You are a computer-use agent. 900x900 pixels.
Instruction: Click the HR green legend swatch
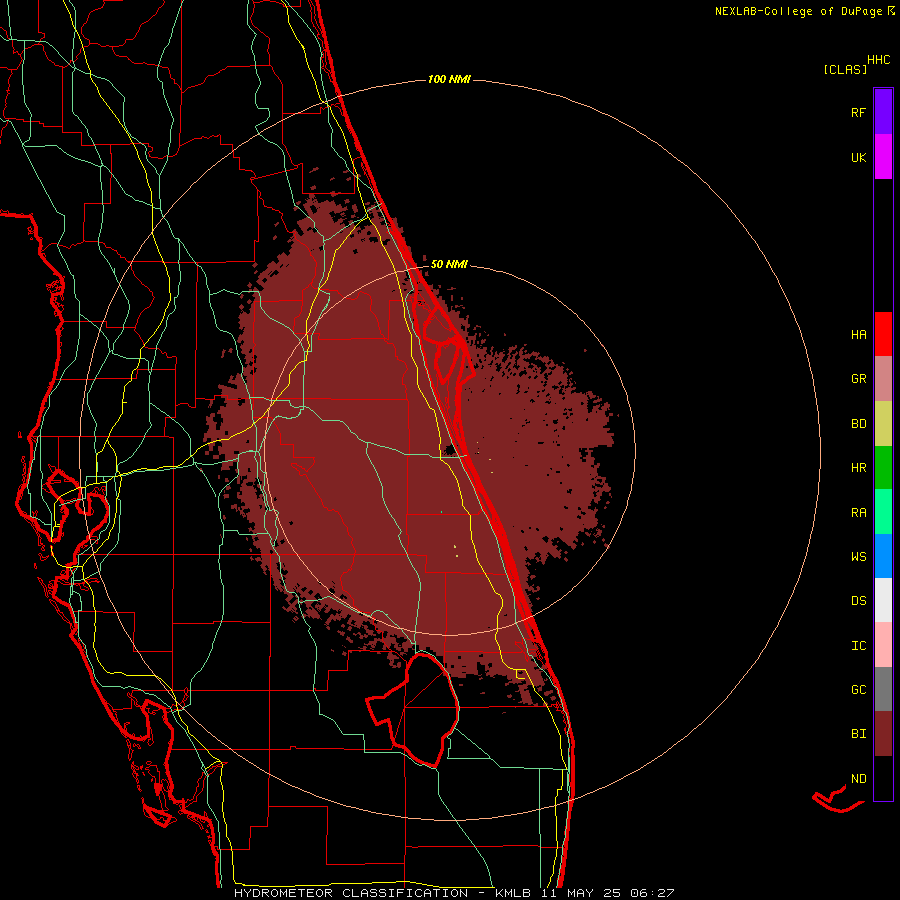point(883,468)
